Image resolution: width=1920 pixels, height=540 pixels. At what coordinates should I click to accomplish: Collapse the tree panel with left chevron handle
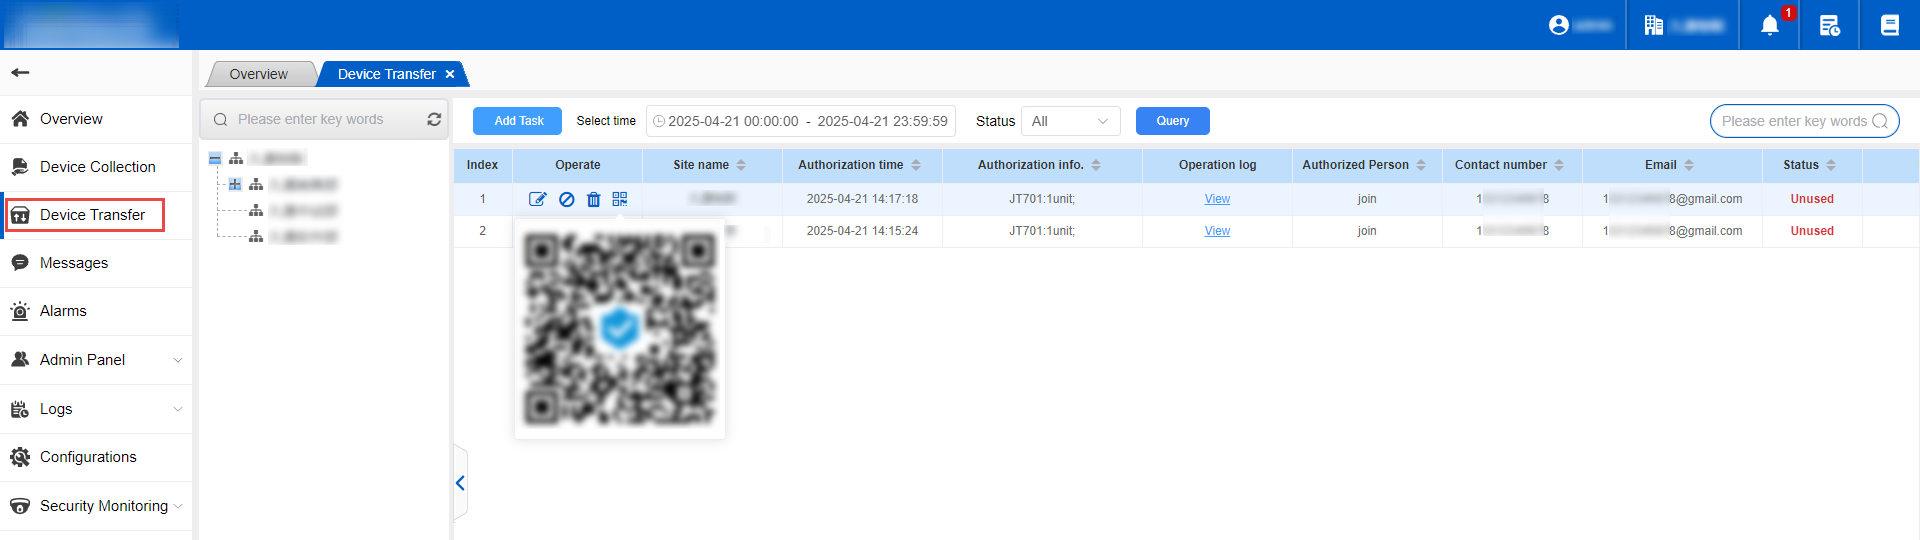coord(460,483)
